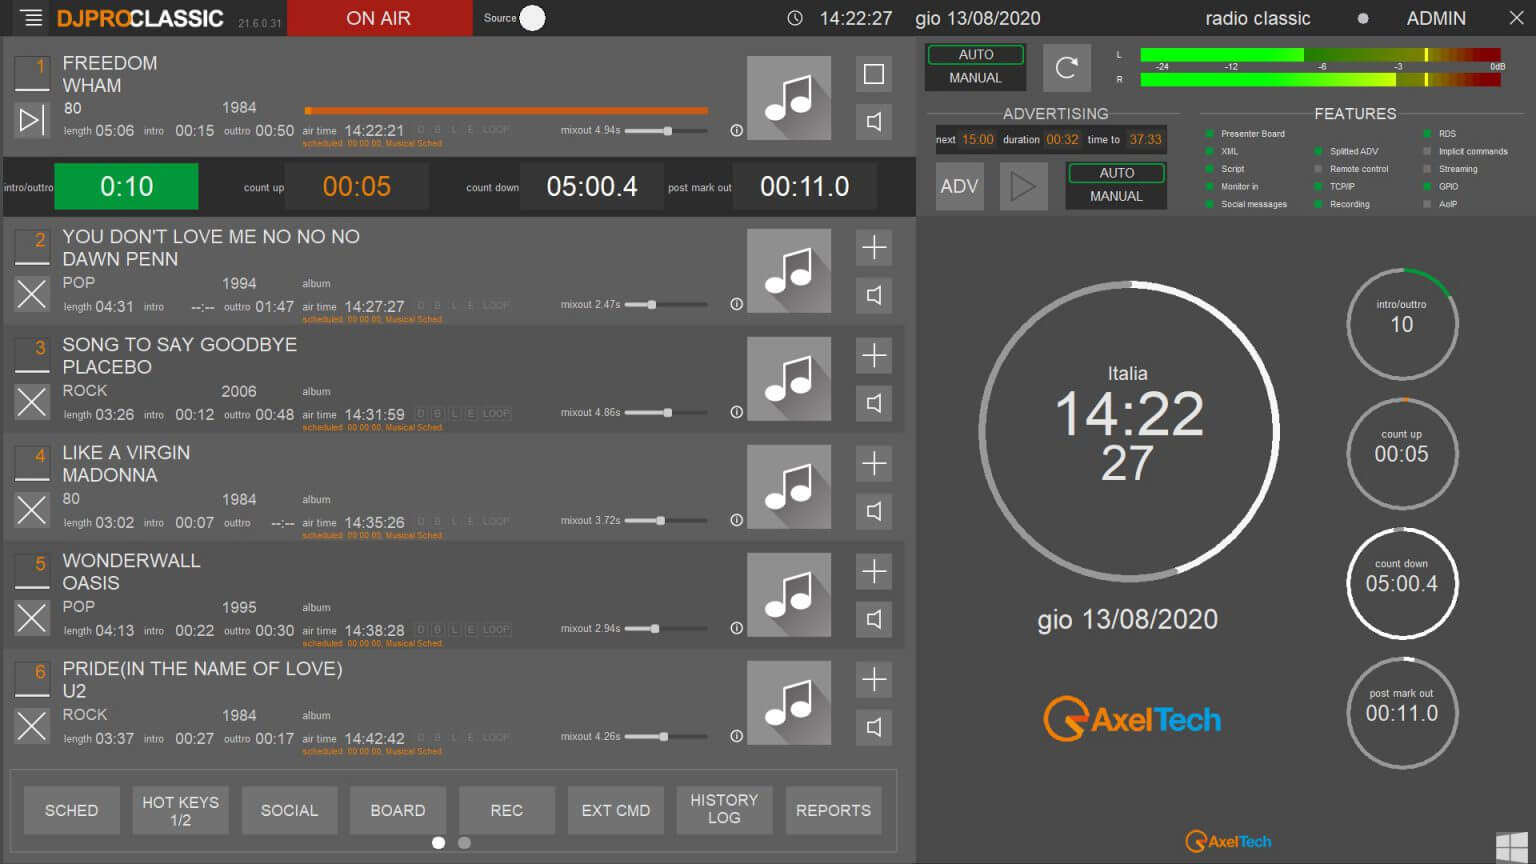
Task: Click the rotate refresh icon beside AUTO
Action: click(1066, 67)
